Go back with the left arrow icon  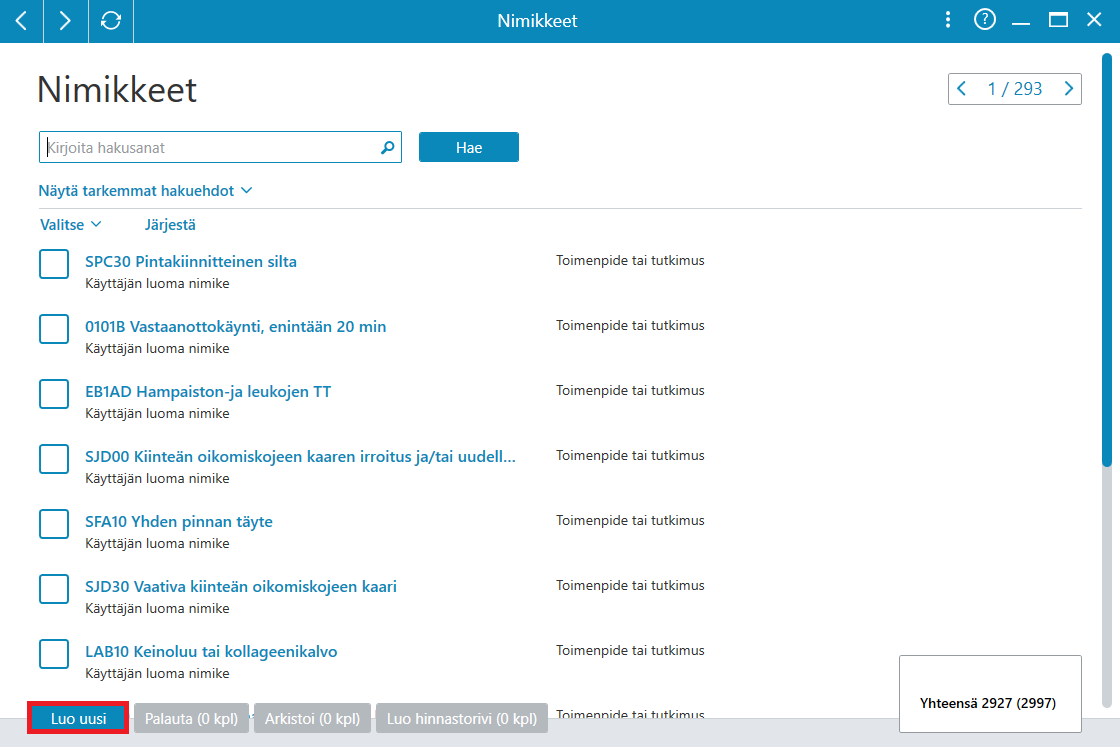[x=21, y=21]
